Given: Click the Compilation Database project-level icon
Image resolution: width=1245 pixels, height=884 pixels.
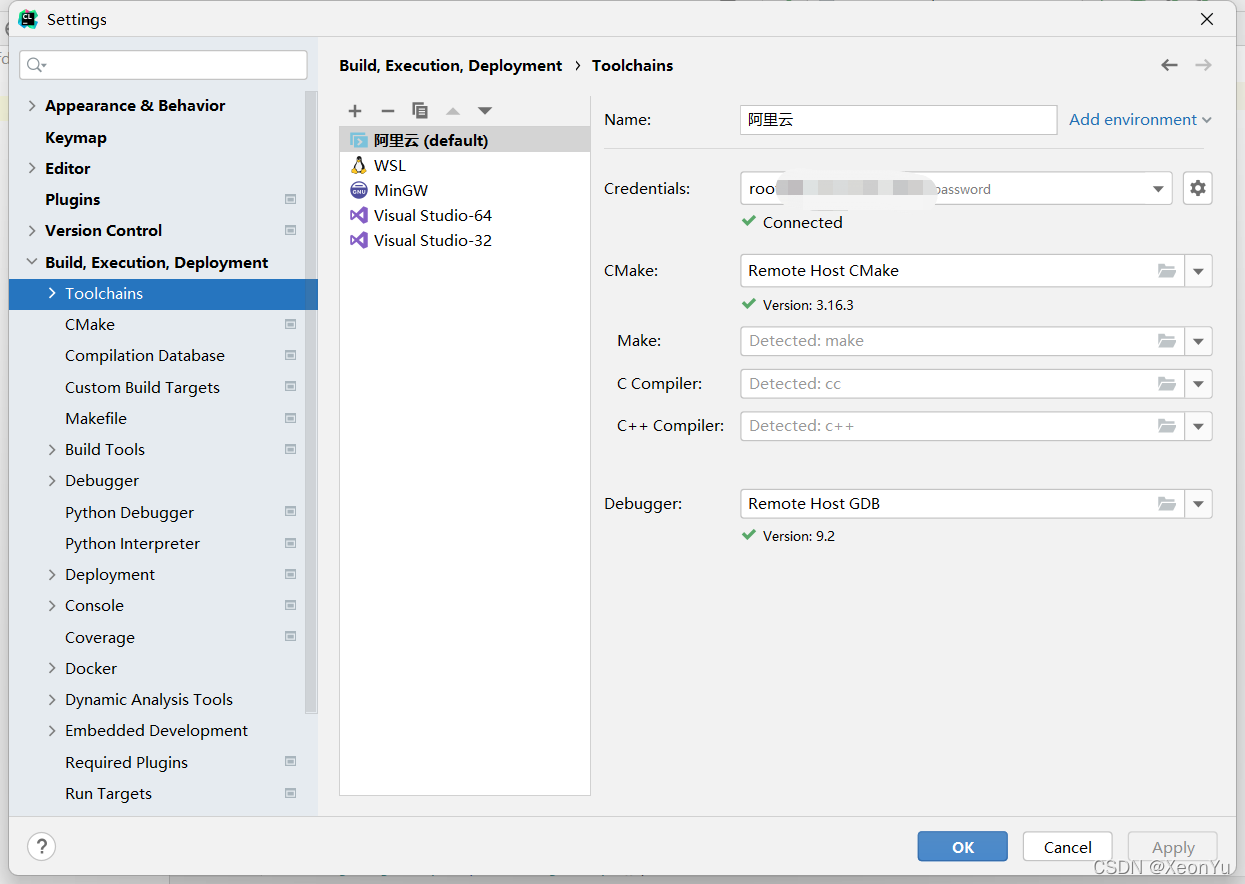Looking at the screenshot, I should click(290, 356).
